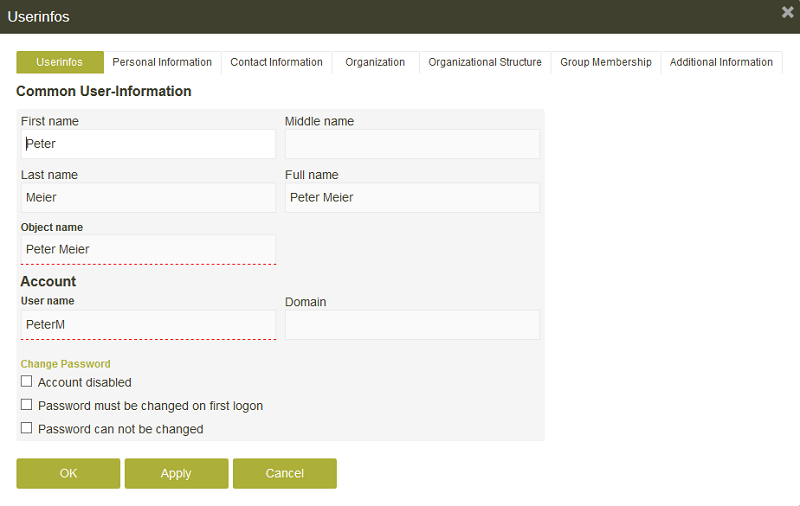The image size is (800, 506).
Task: Click the OK button
Action: 68,473
